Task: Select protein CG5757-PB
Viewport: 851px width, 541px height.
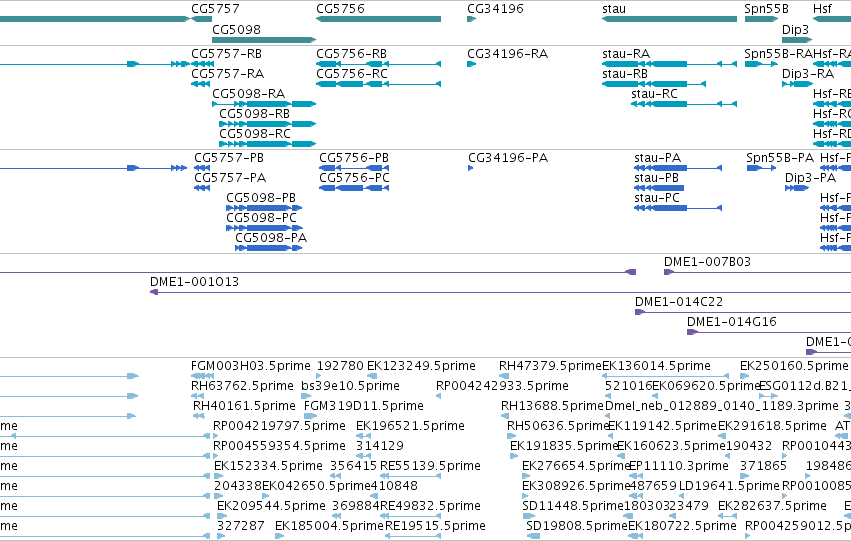Action: (229, 158)
